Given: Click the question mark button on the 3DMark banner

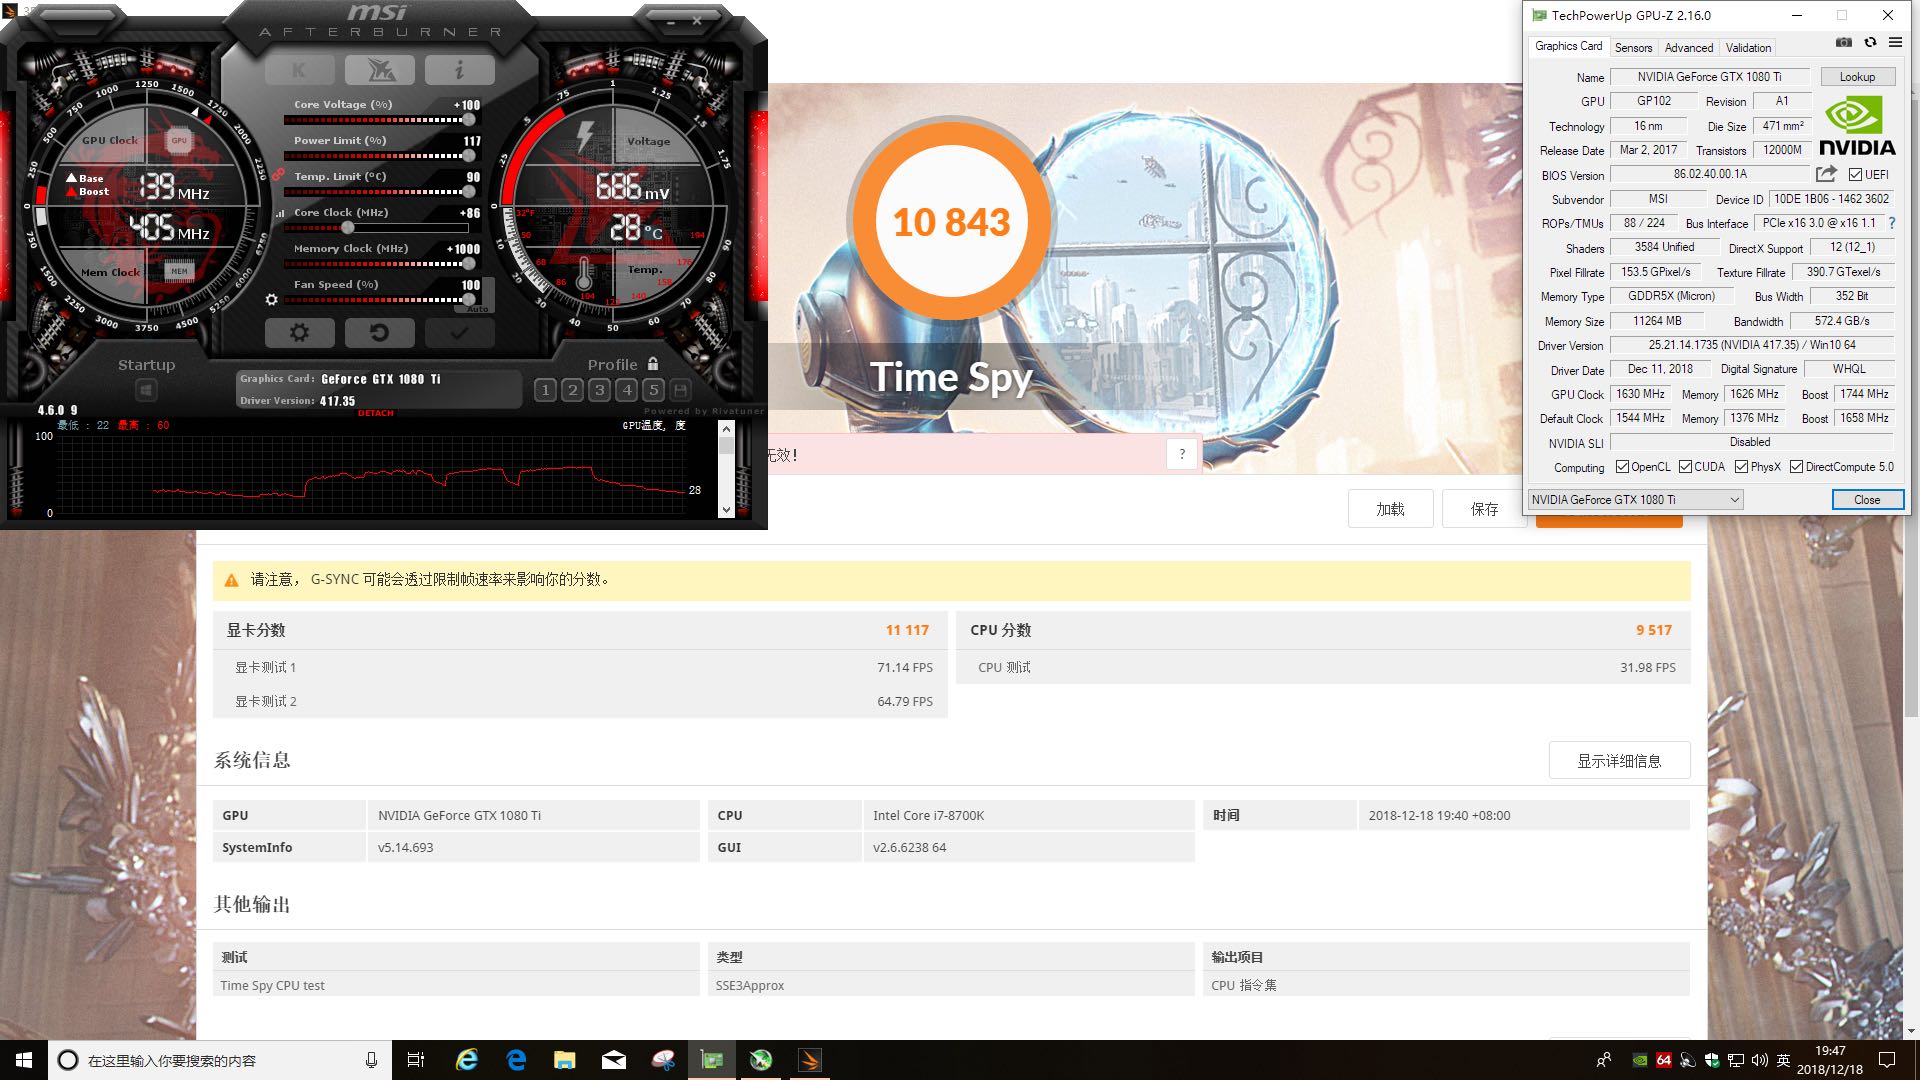Looking at the screenshot, I should point(1182,455).
